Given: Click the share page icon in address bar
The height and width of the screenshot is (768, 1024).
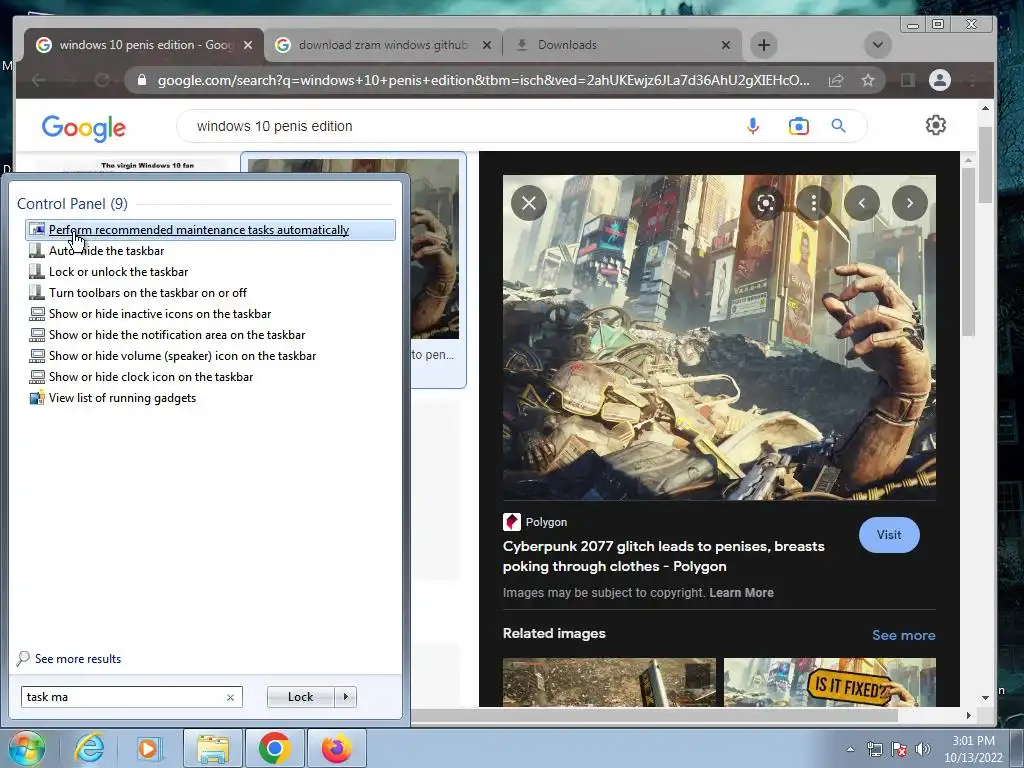Looking at the screenshot, I should coord(835,80).
